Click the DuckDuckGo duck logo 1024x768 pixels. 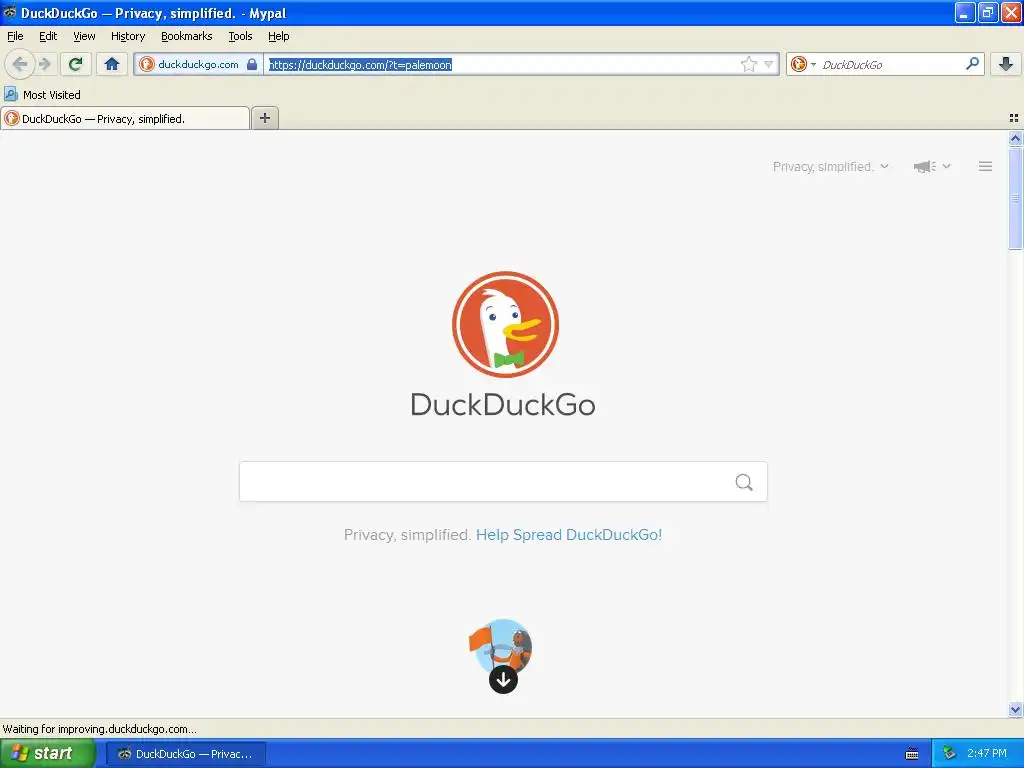pos(505,325)
